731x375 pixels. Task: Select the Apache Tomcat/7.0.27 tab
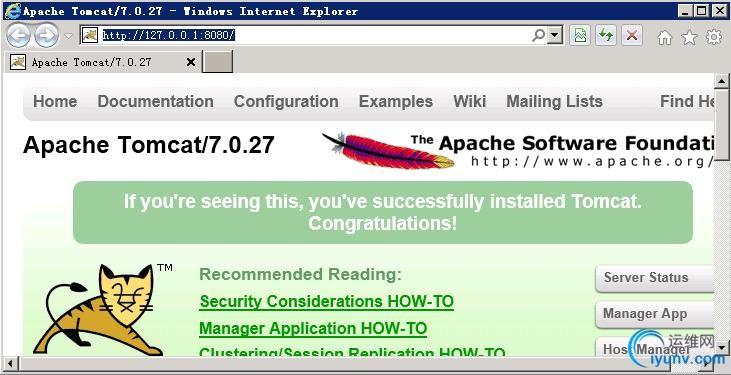click(x=103, y=62)
